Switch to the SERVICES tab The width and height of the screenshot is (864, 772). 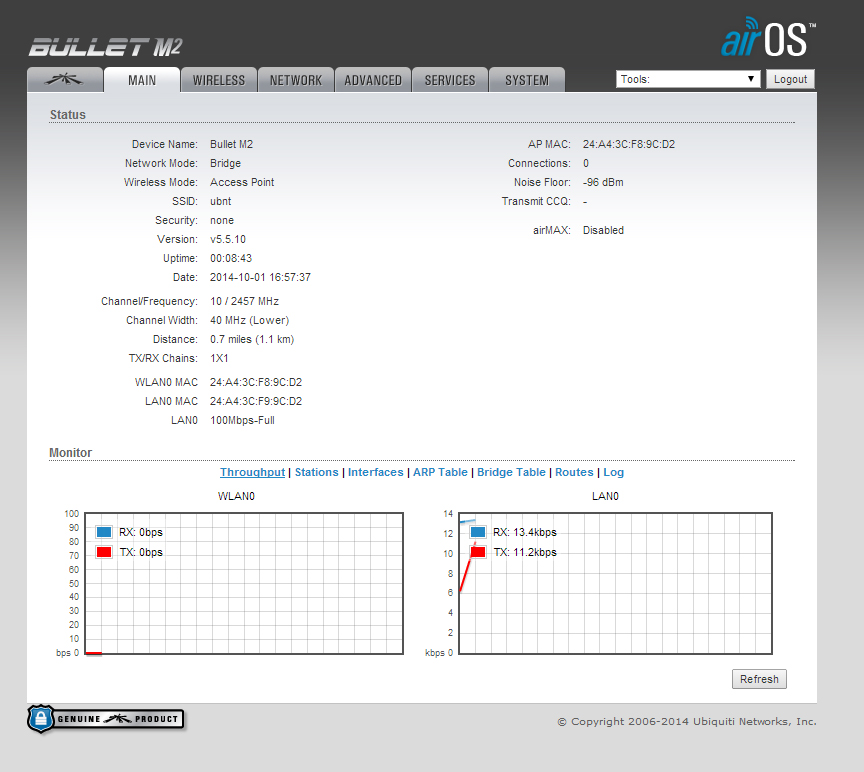(450, 80)
